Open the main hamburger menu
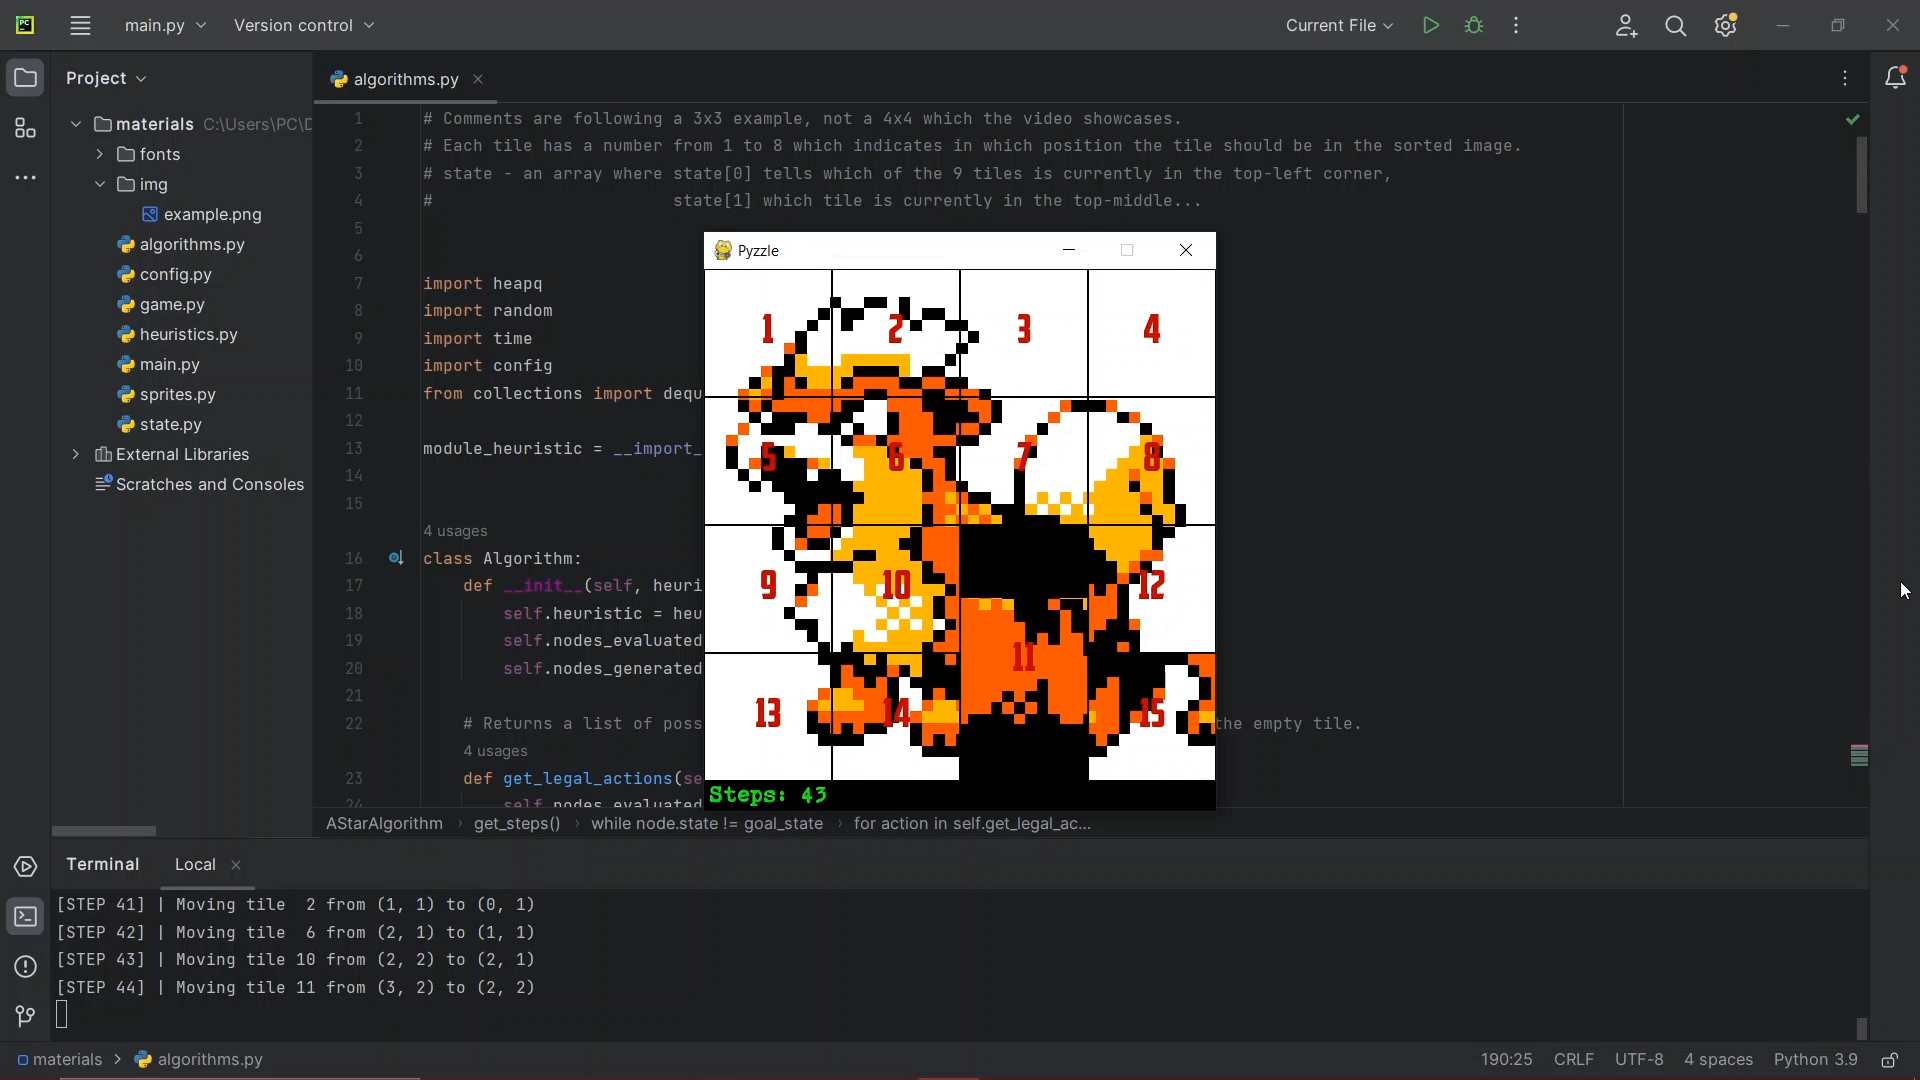This screenshot has width=1920, height=1080. click(80, 26)
